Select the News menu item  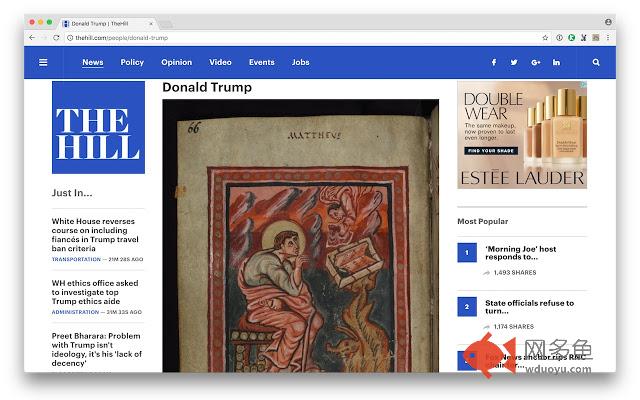point(93,62)
